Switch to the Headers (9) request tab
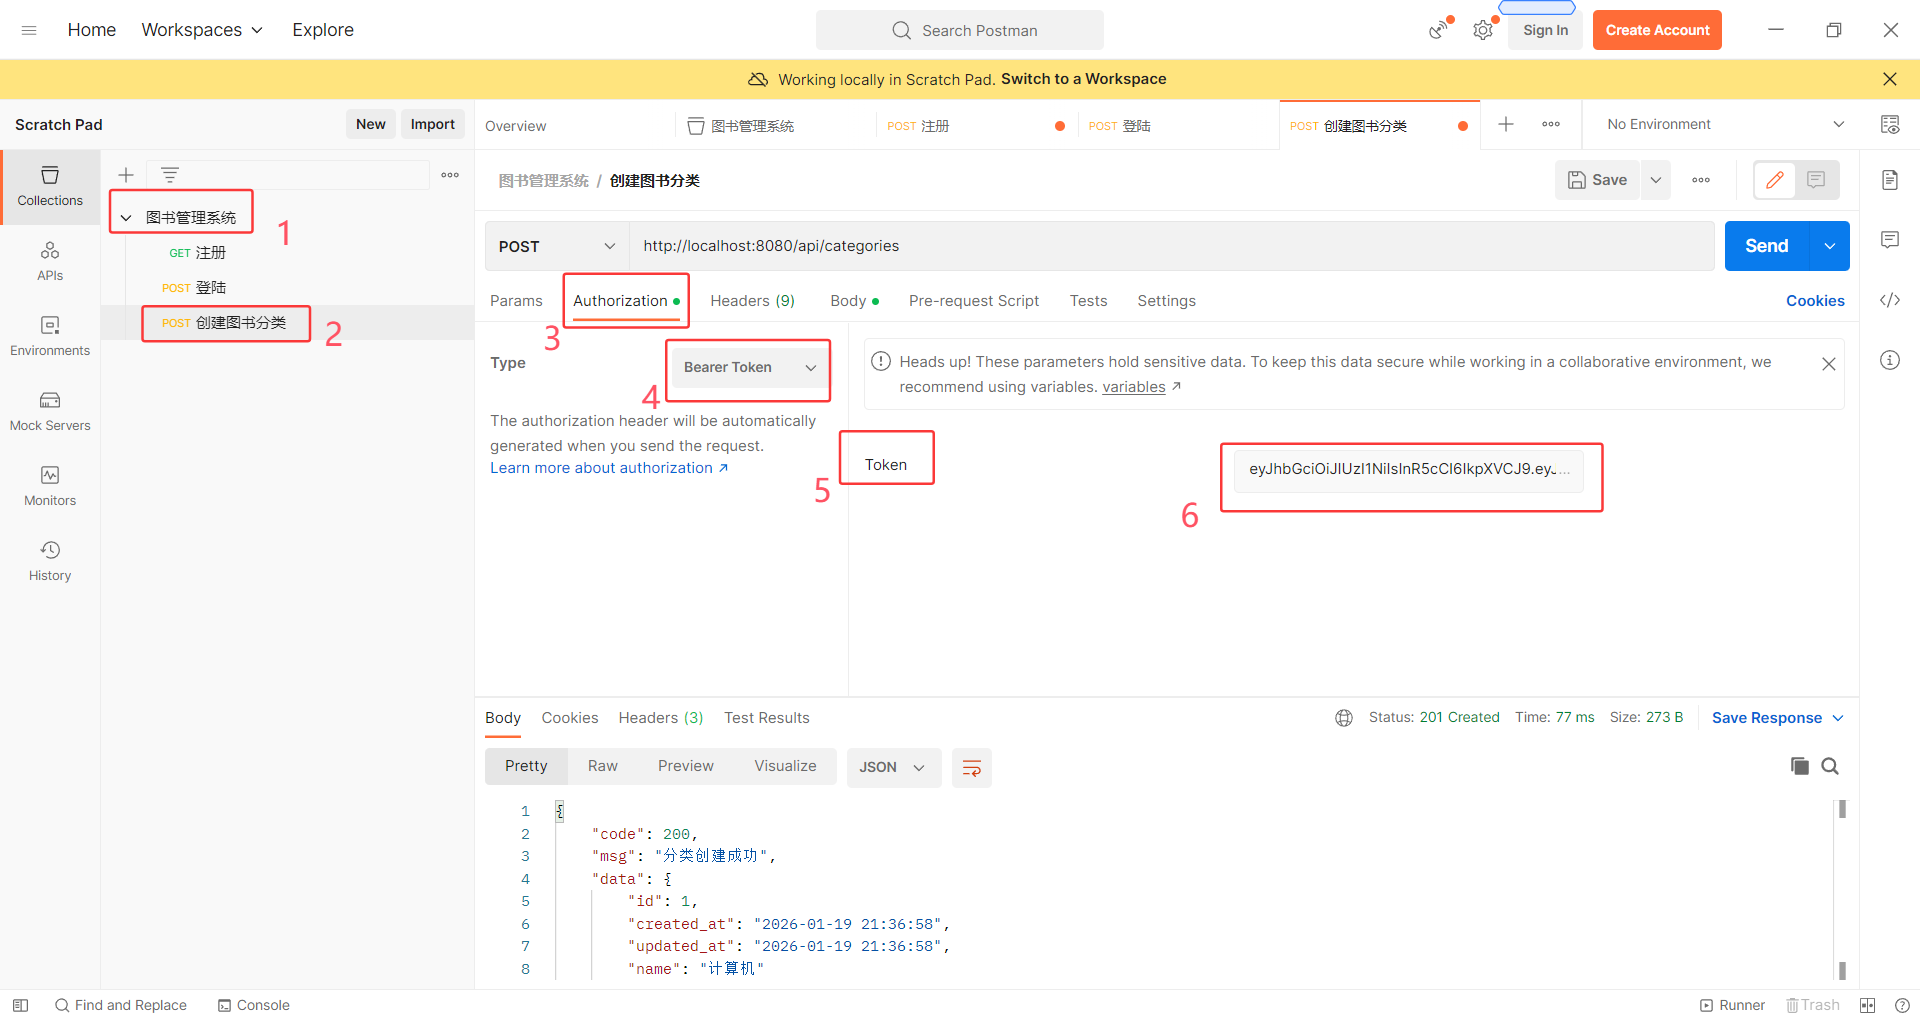This screenshot has width=1920, height=1020. 752,301
